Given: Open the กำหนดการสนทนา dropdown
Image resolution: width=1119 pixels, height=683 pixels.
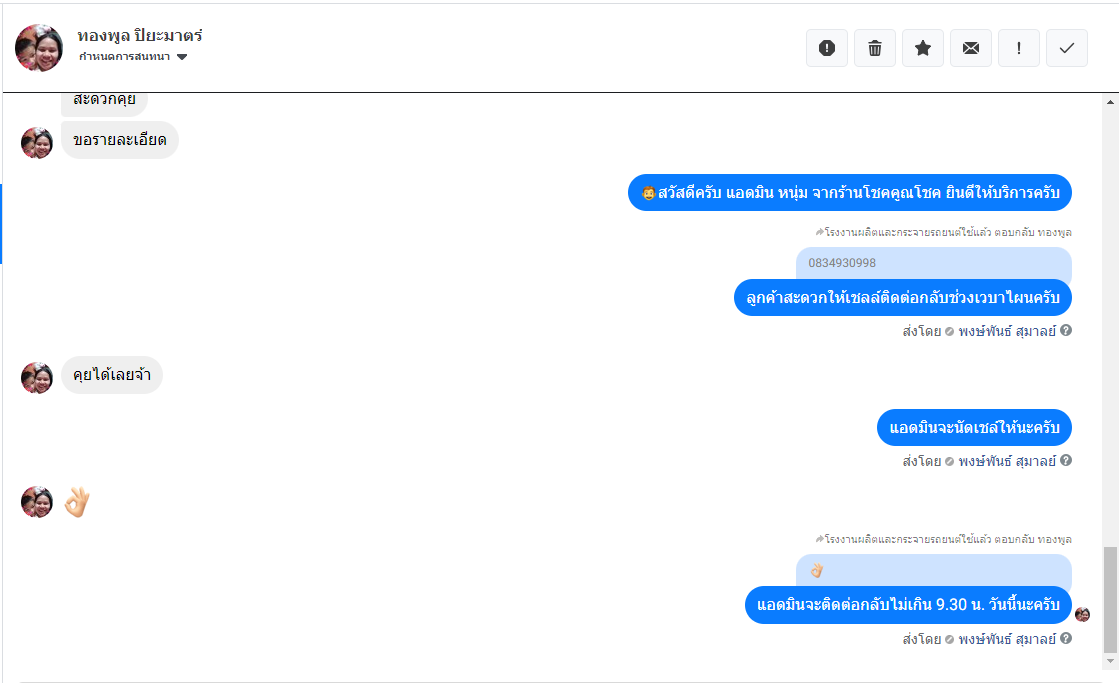Looking at the screenshot, I should tap(133, 56).
